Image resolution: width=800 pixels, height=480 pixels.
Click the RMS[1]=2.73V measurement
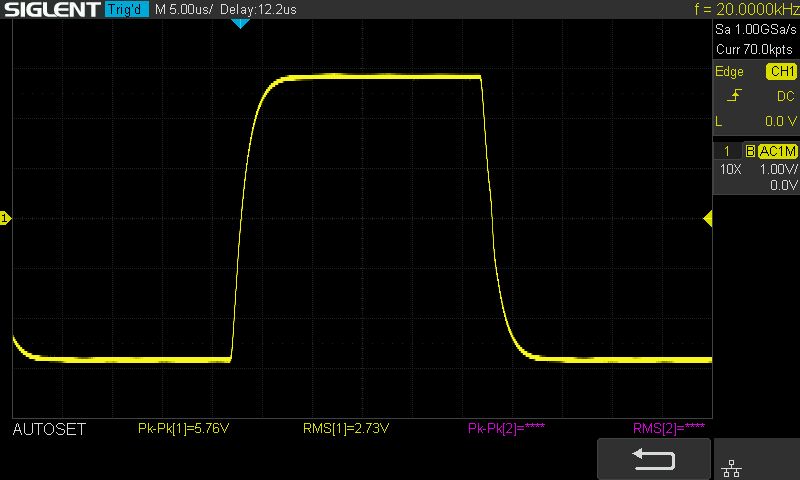(x=346, y=428)
